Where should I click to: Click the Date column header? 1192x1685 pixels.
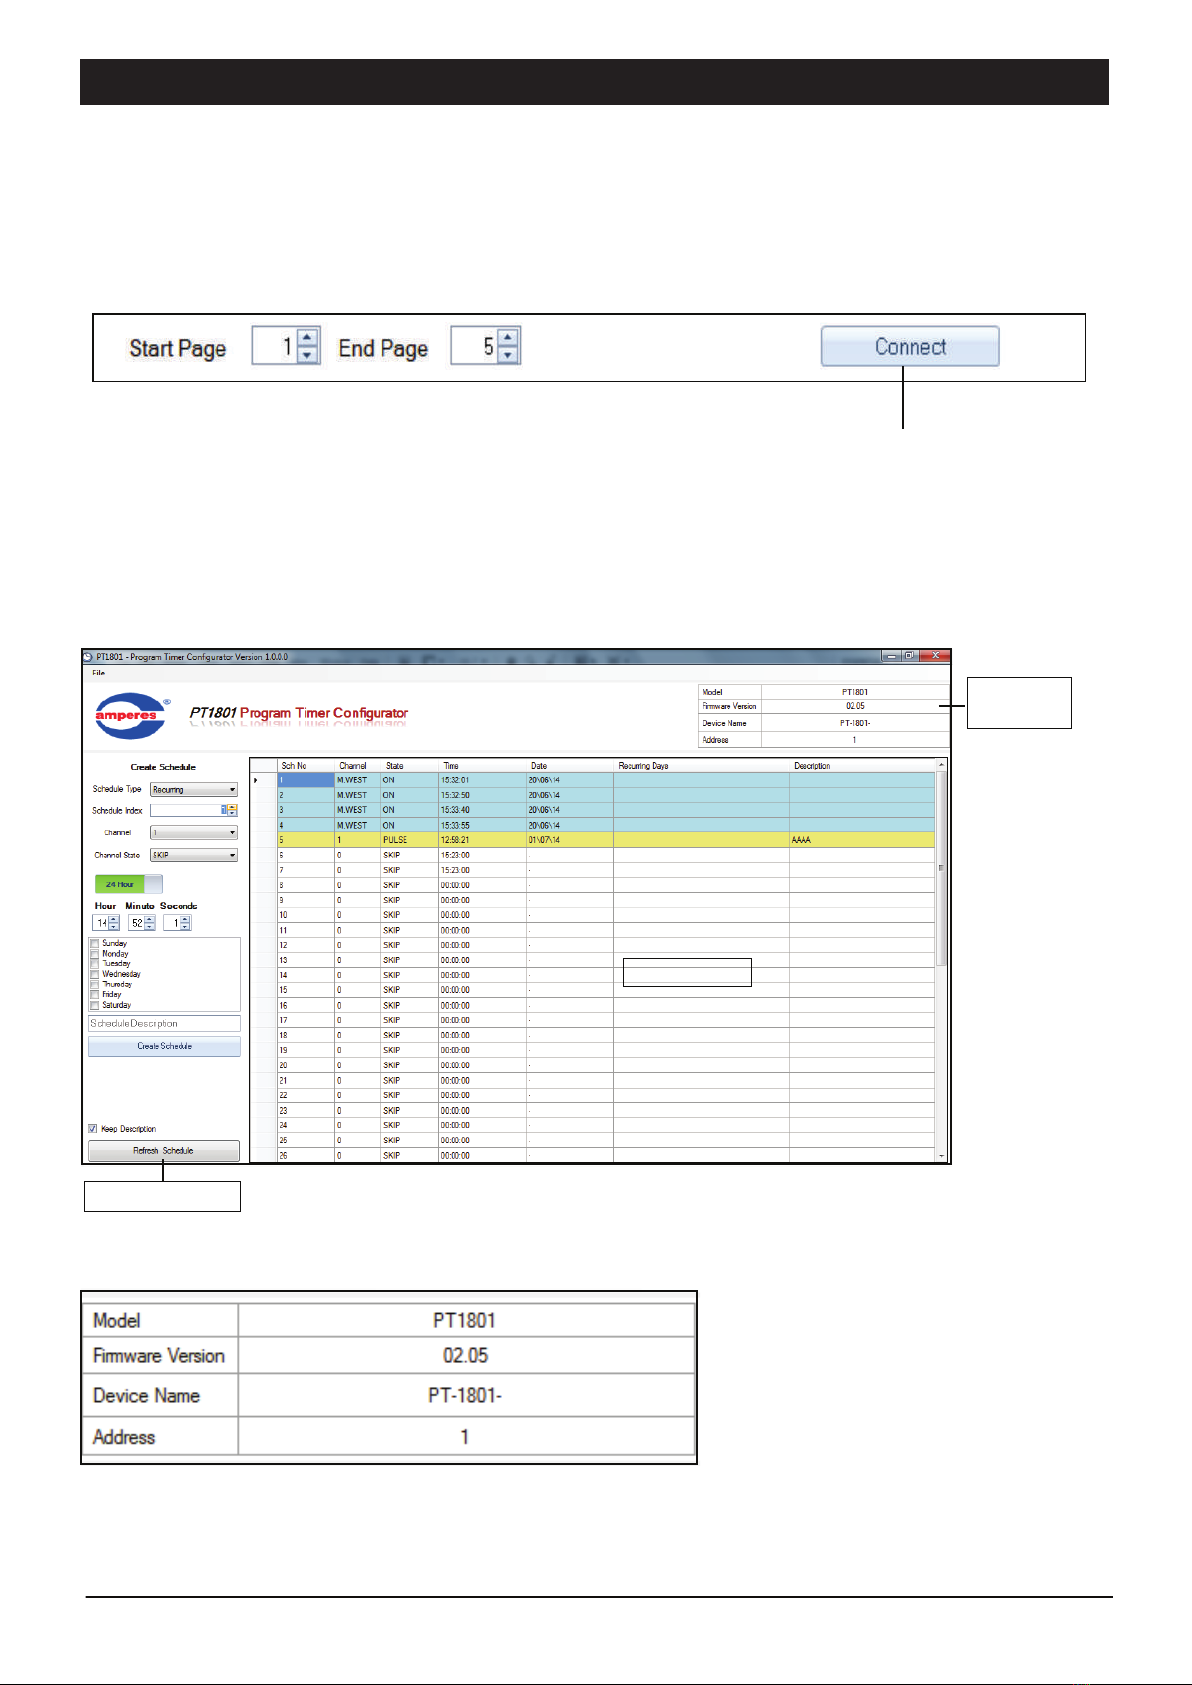click(x=570, y=766)
